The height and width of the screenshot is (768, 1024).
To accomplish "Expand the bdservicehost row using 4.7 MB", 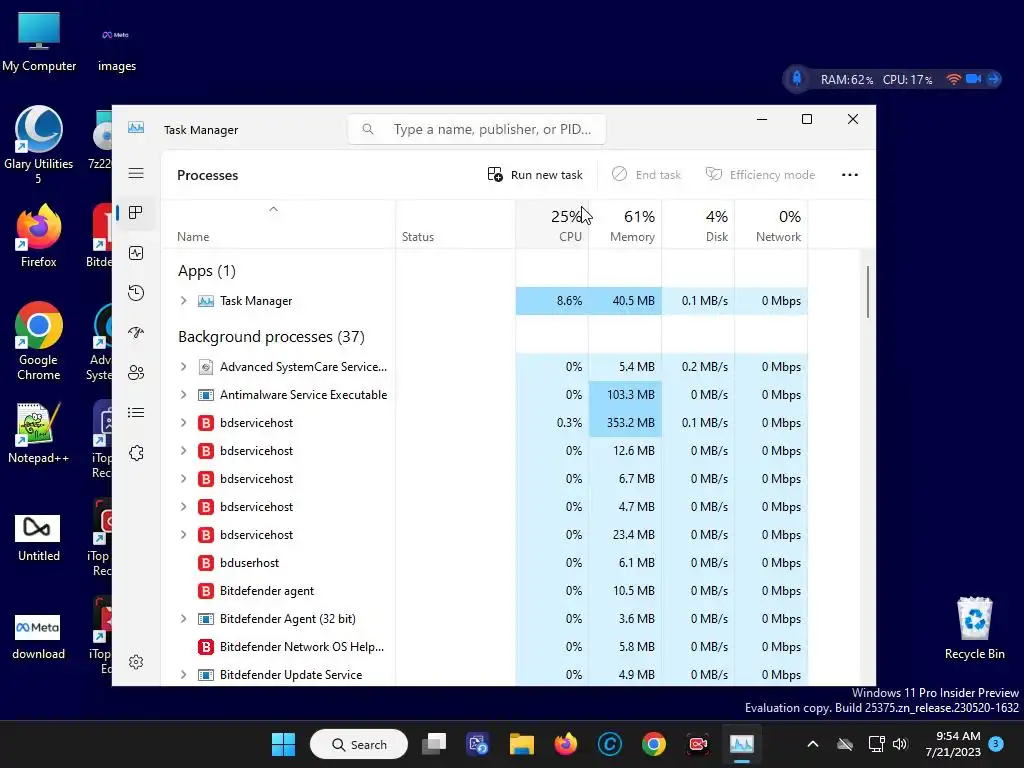I will [x=184, y=507].
